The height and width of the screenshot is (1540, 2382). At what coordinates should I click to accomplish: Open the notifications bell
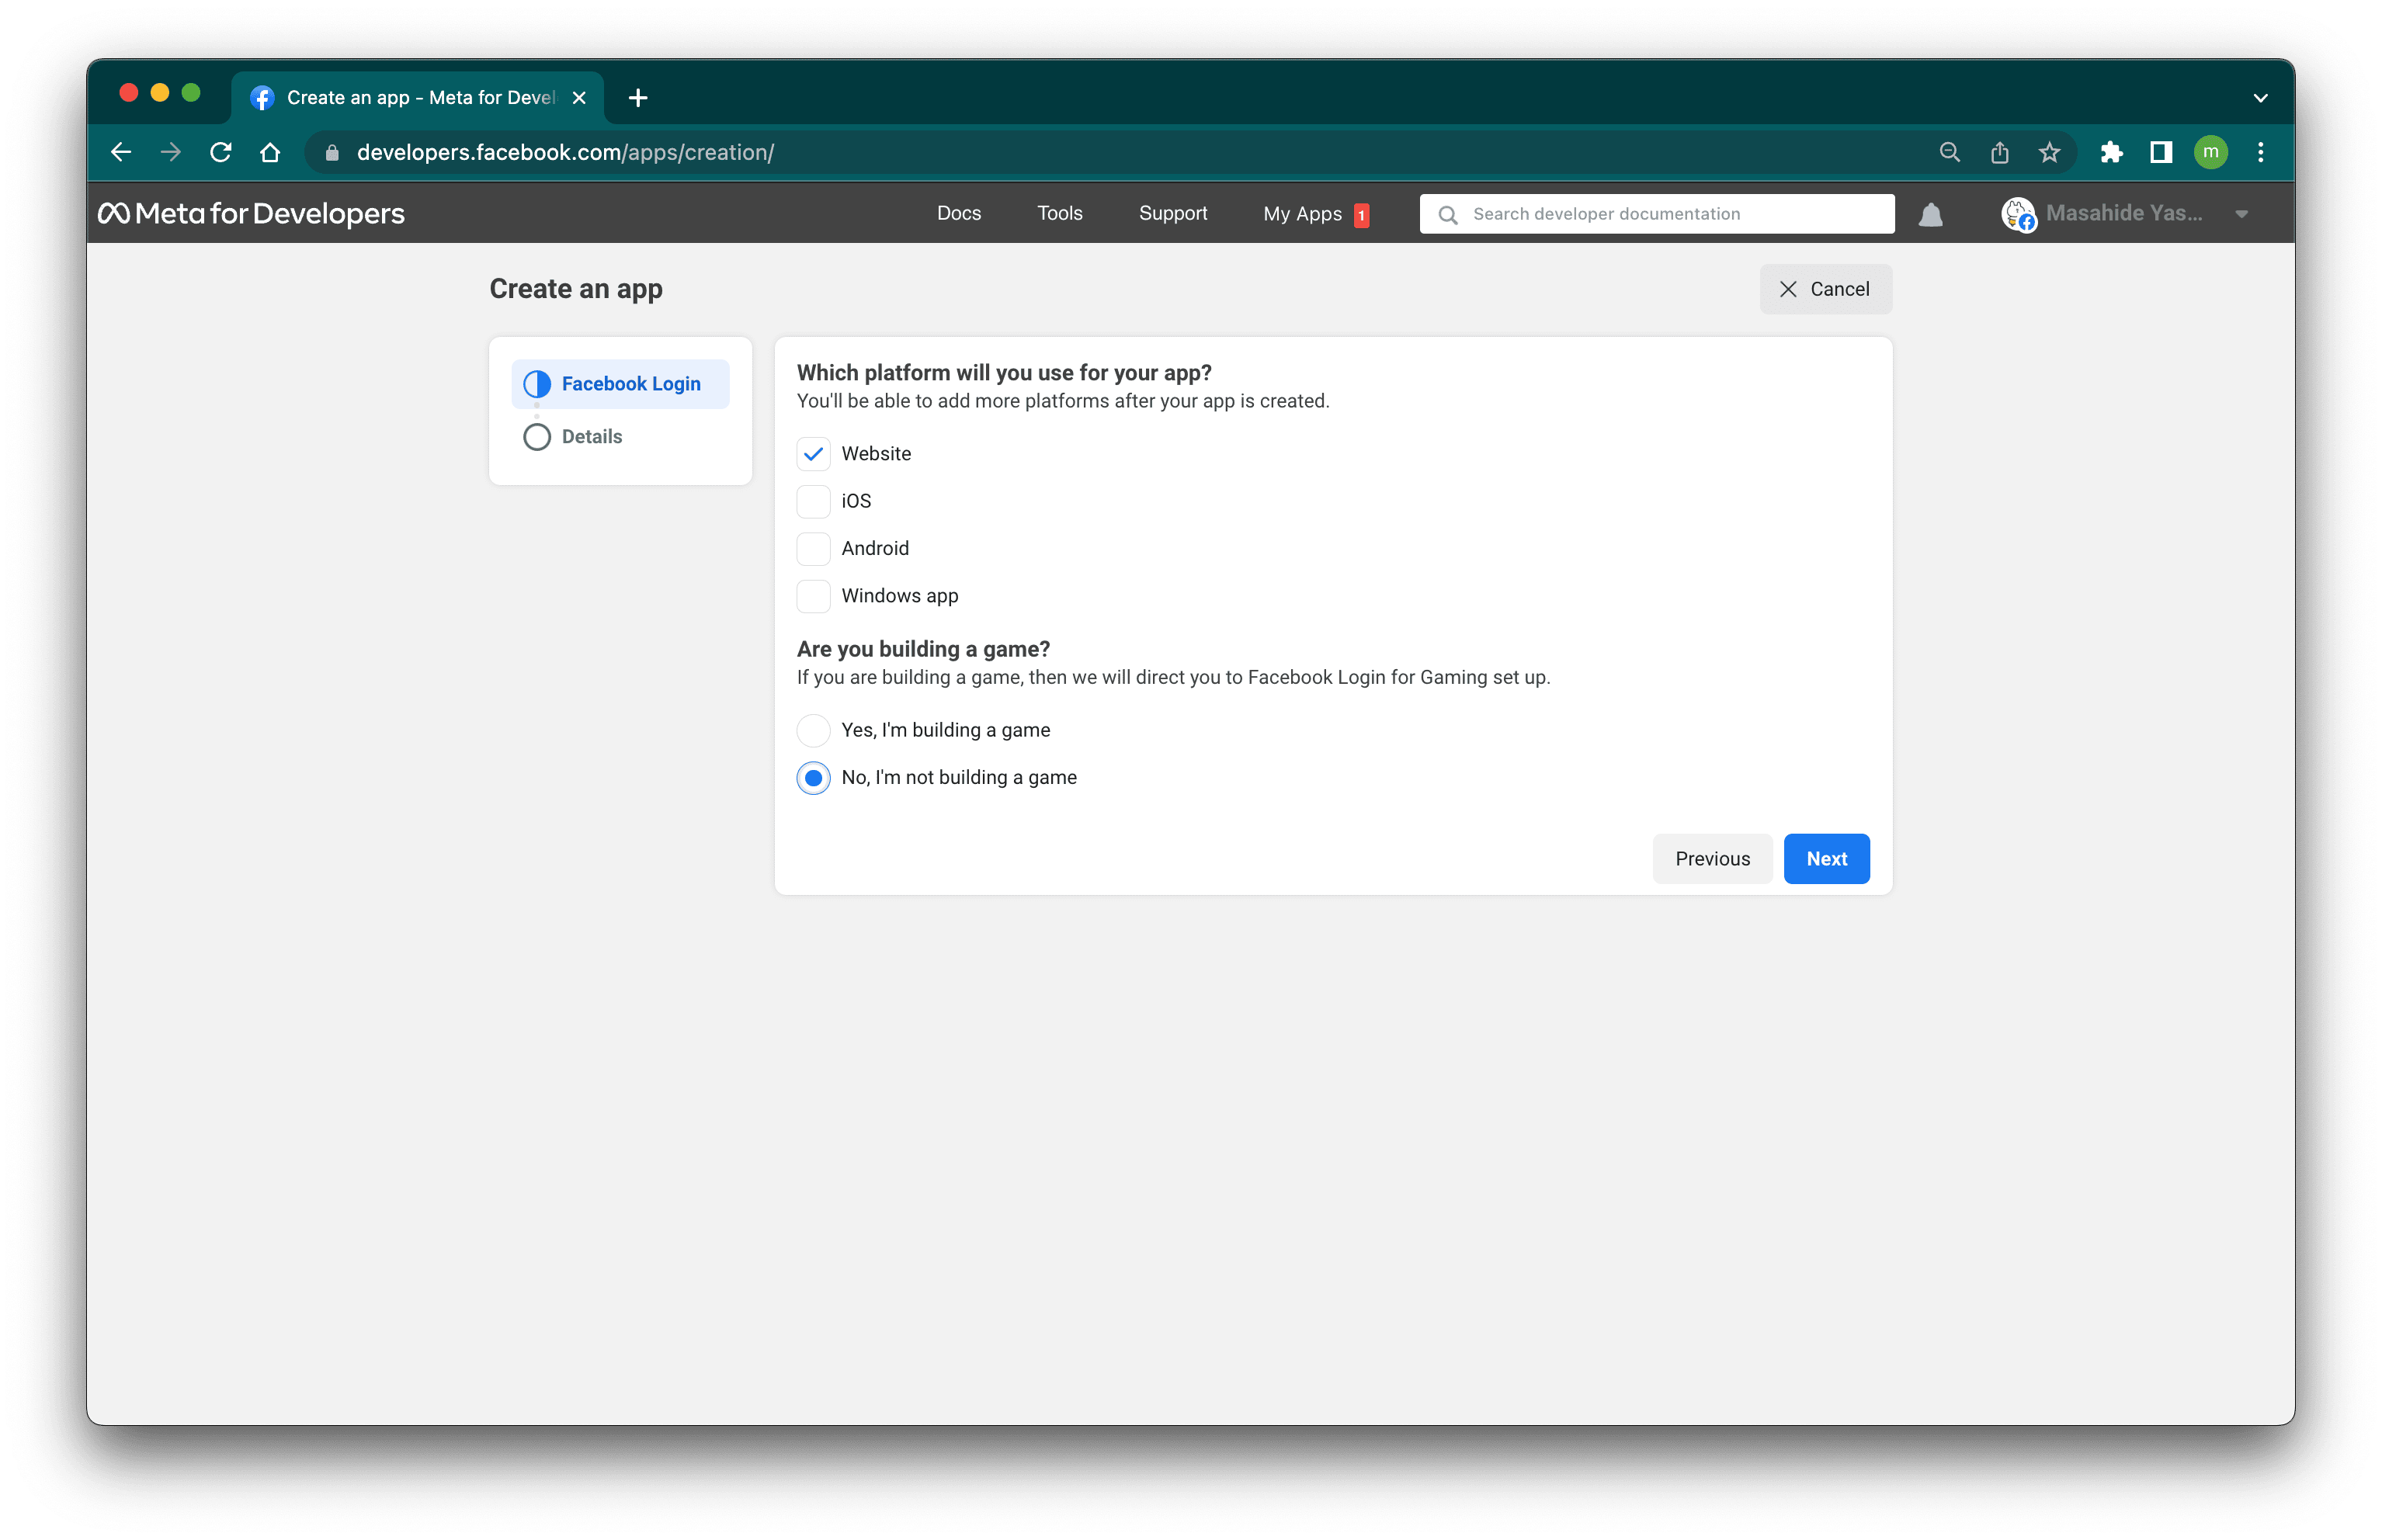1930,214
